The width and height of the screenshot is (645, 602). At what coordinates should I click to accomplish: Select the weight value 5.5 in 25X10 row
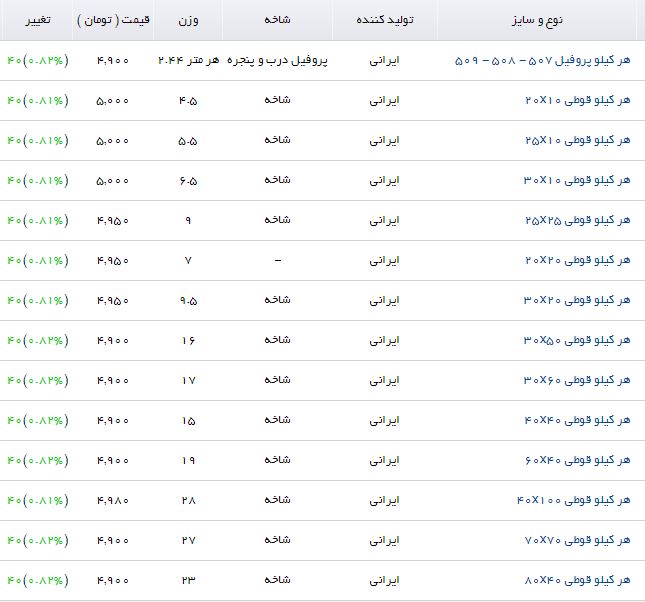[188, 141]
